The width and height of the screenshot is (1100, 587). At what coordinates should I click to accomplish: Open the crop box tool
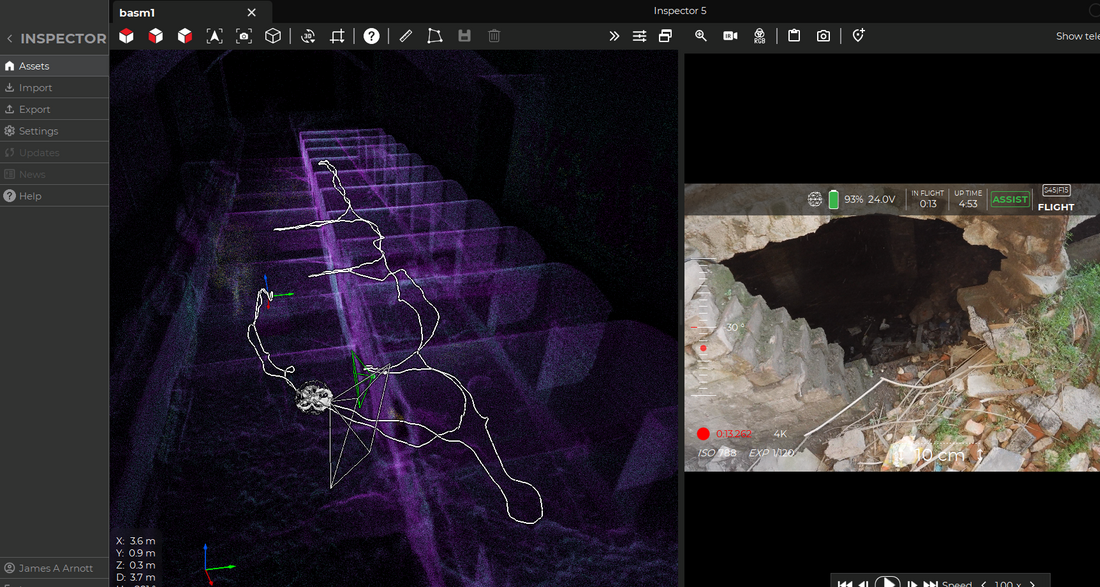pyautogui.click(x=337, y=36)
